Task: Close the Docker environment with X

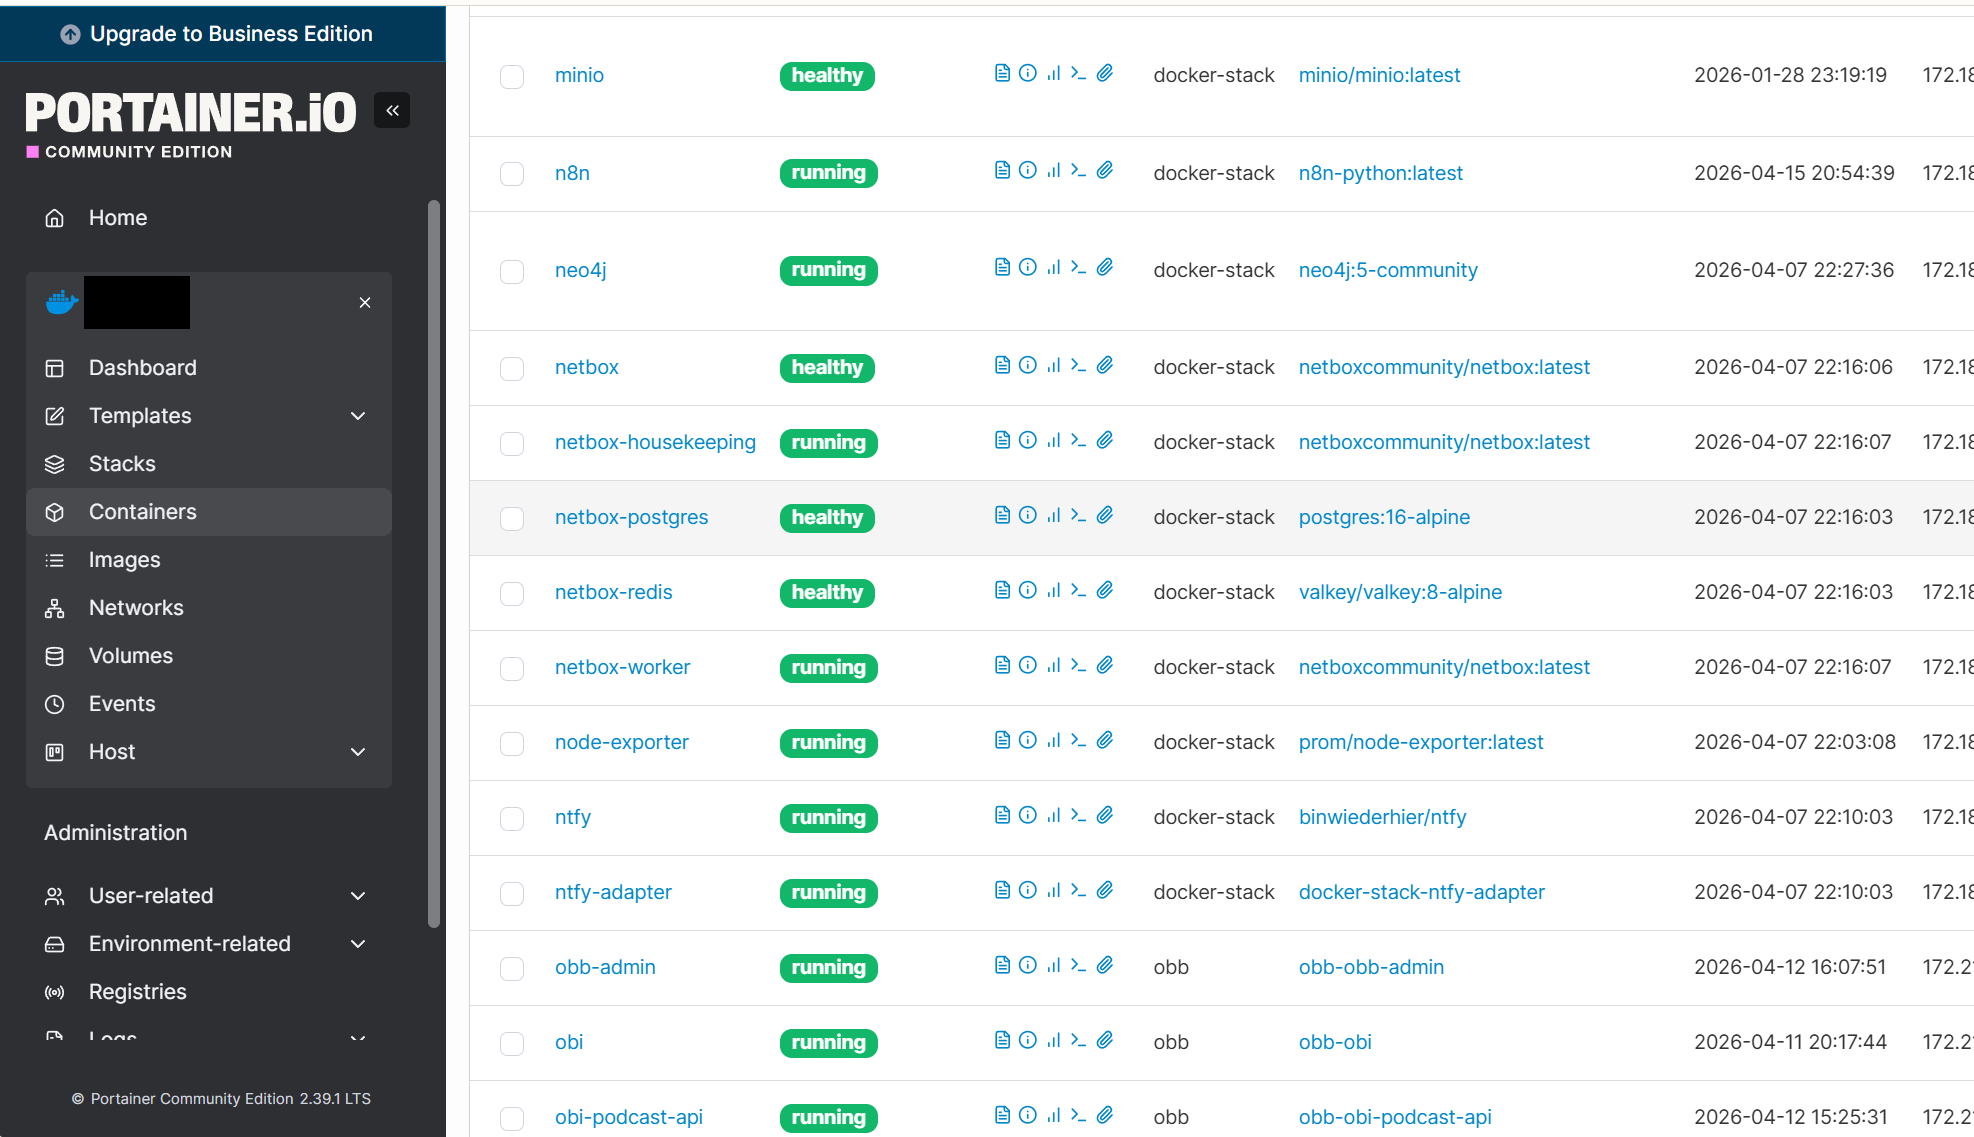Action: coord(365,302)
